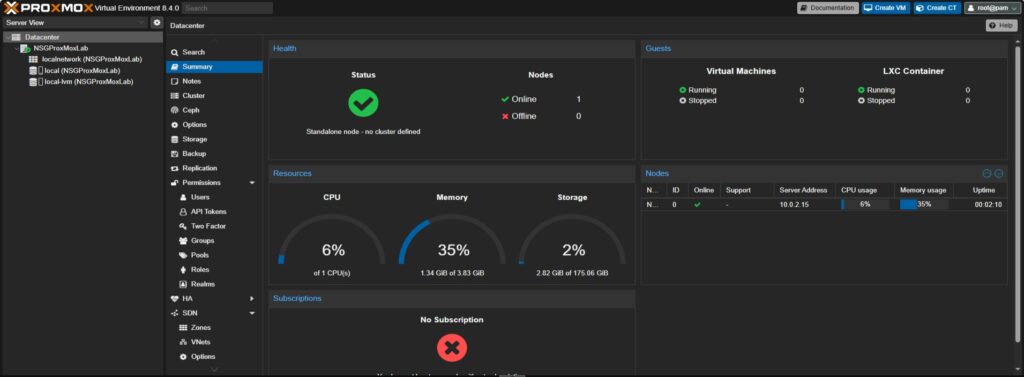Open the Server View gear settings icon
Screen dimensions: 1024x377
[157, 23]
